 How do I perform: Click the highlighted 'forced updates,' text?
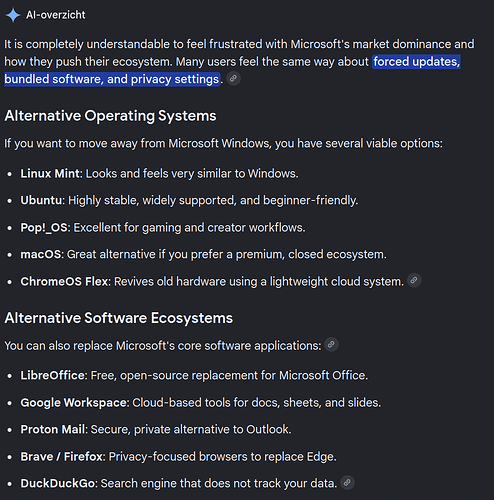416,62
